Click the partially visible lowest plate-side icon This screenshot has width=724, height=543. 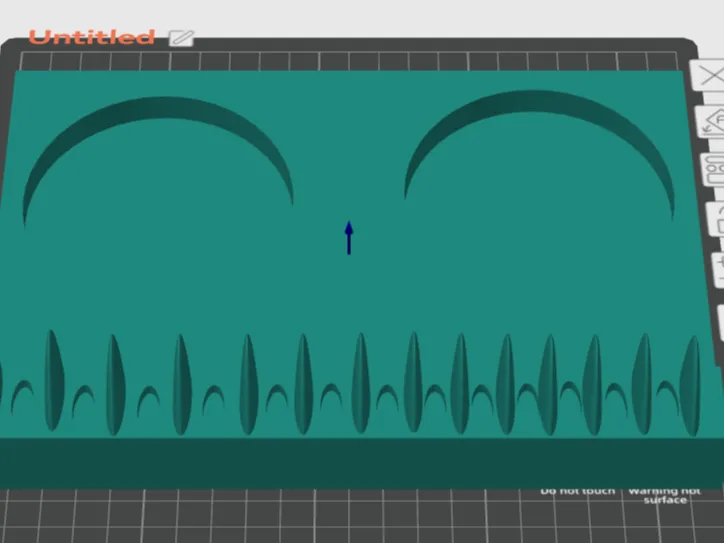pos(721,323)
